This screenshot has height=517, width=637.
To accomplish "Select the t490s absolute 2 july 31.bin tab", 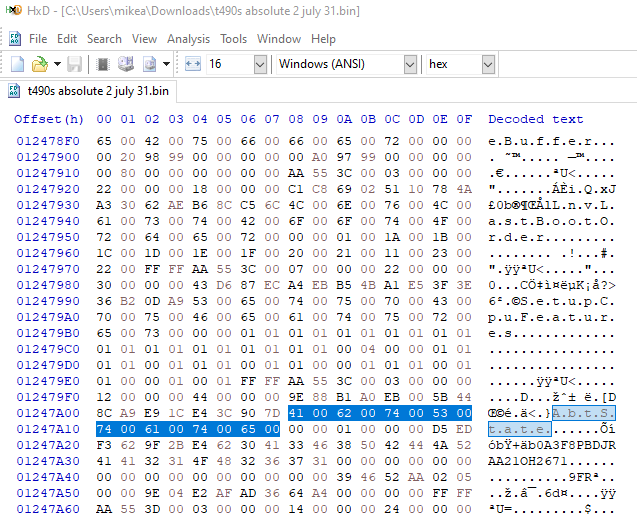I will (x=89, y=91).
